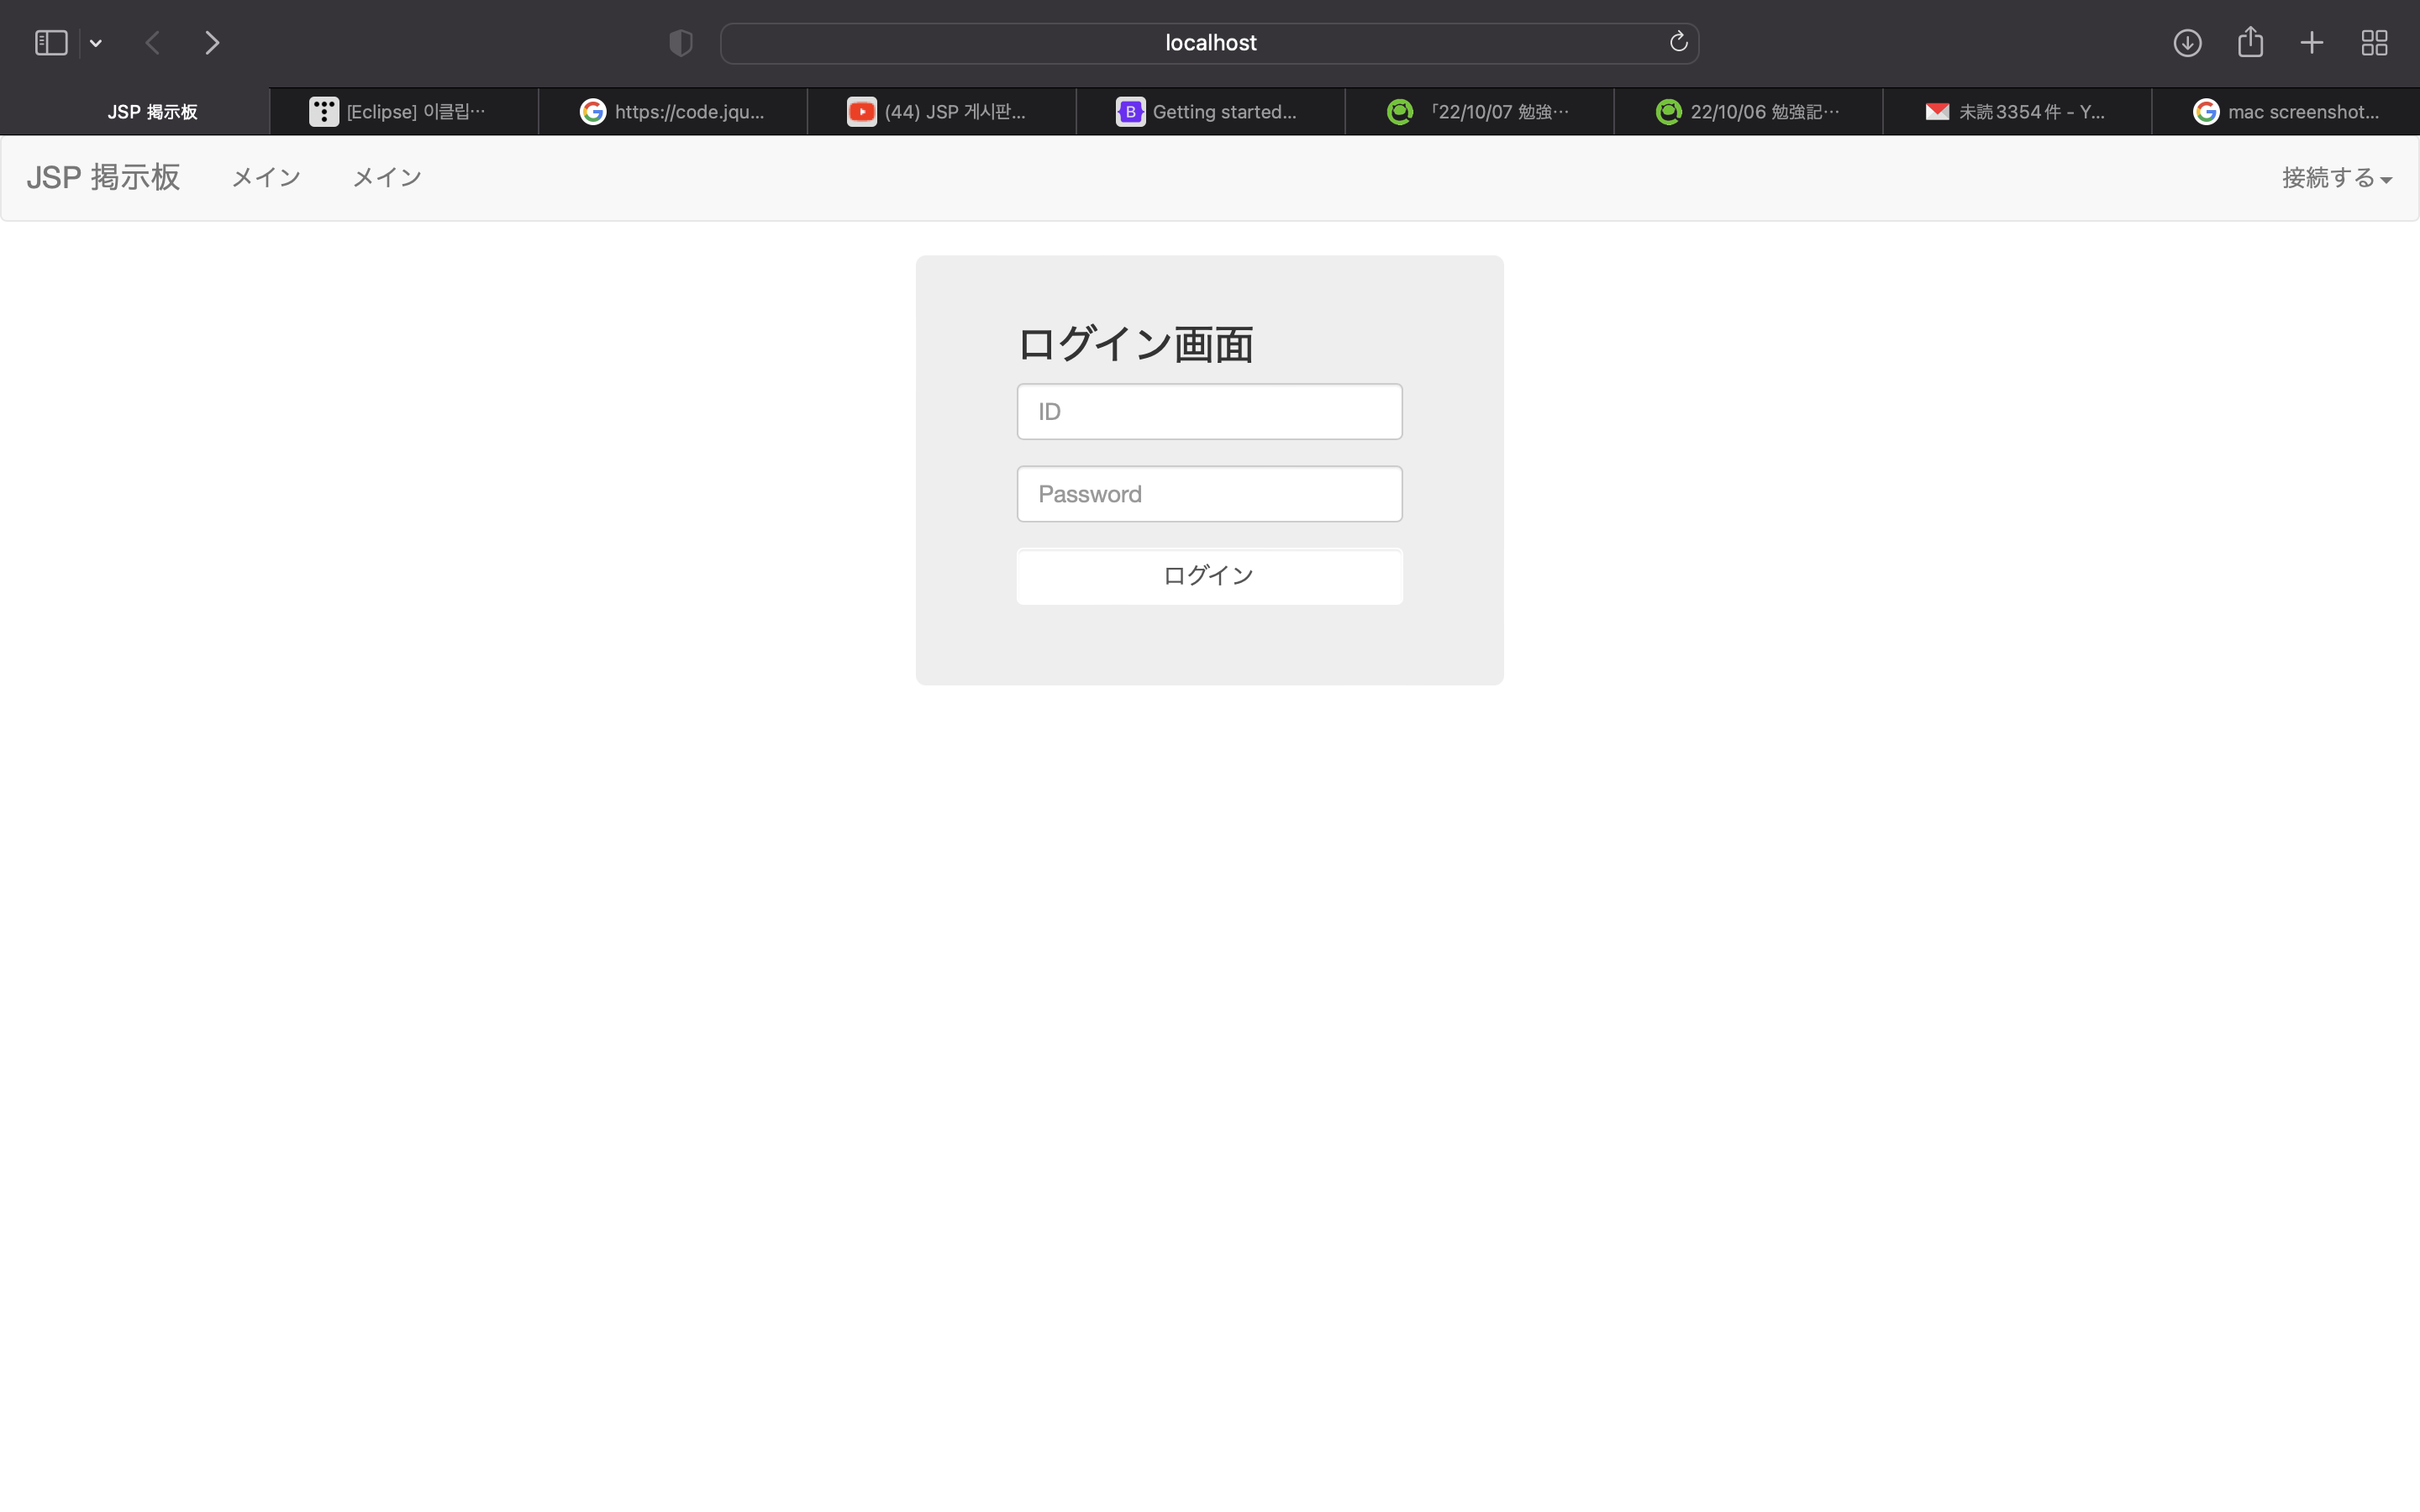Go back with the back arrow

pyautogui.click(x=153, y=43)
